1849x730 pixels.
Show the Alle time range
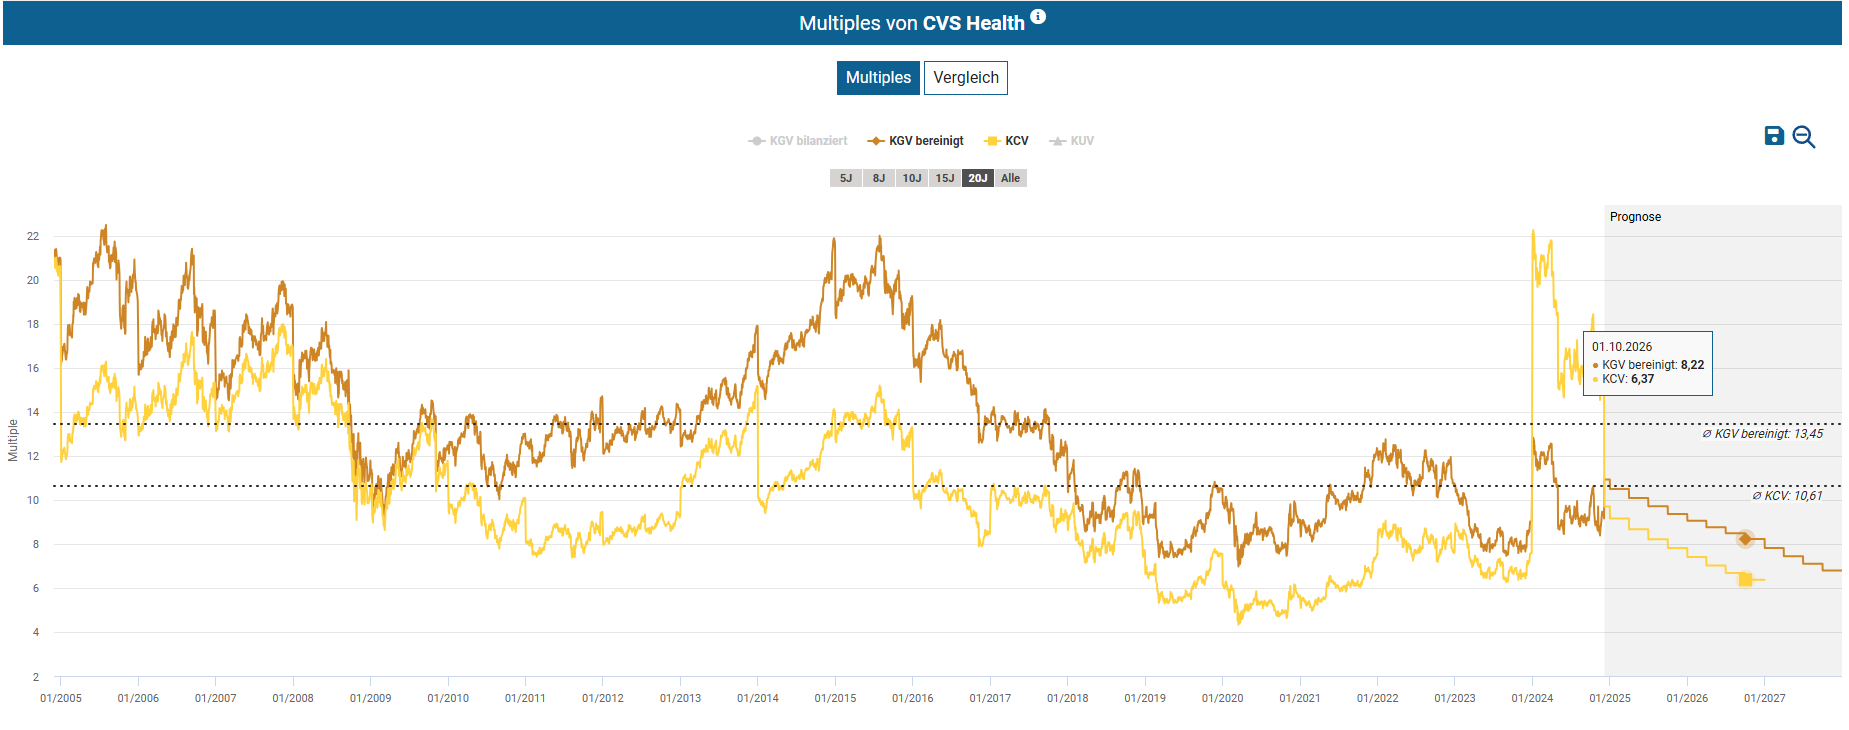1011,178
